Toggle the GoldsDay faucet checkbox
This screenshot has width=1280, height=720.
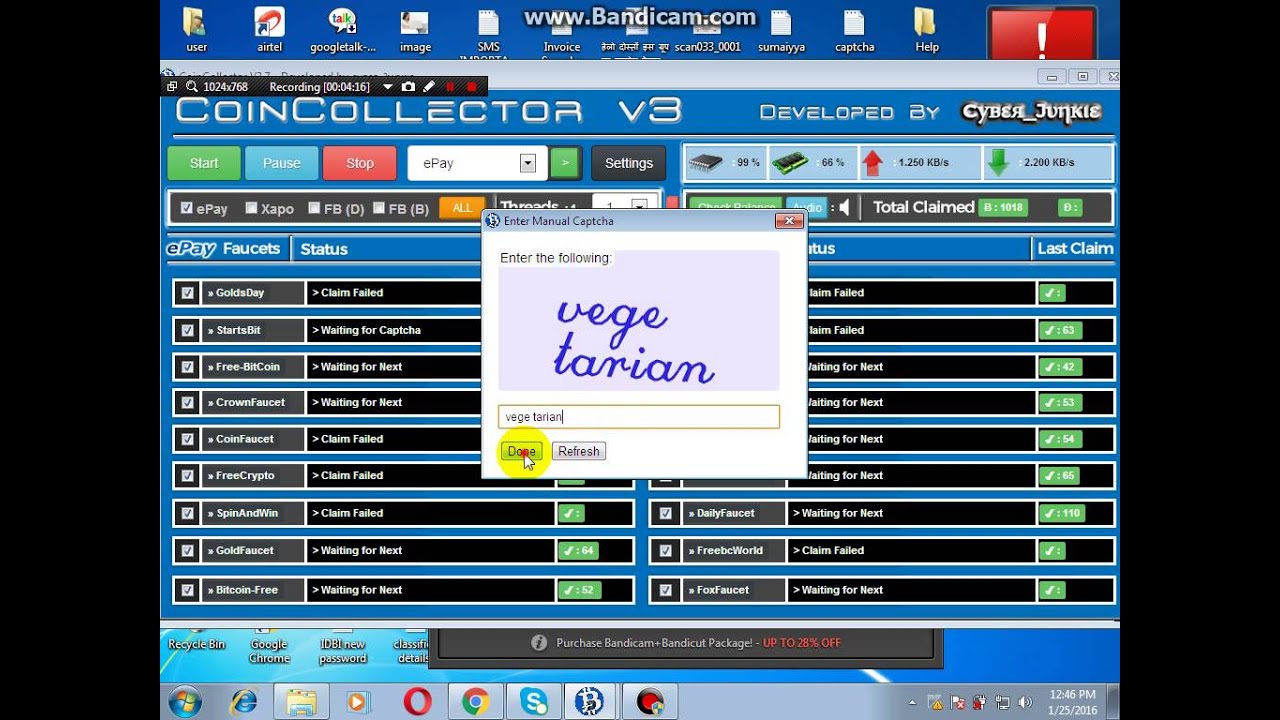coord(187,293)
